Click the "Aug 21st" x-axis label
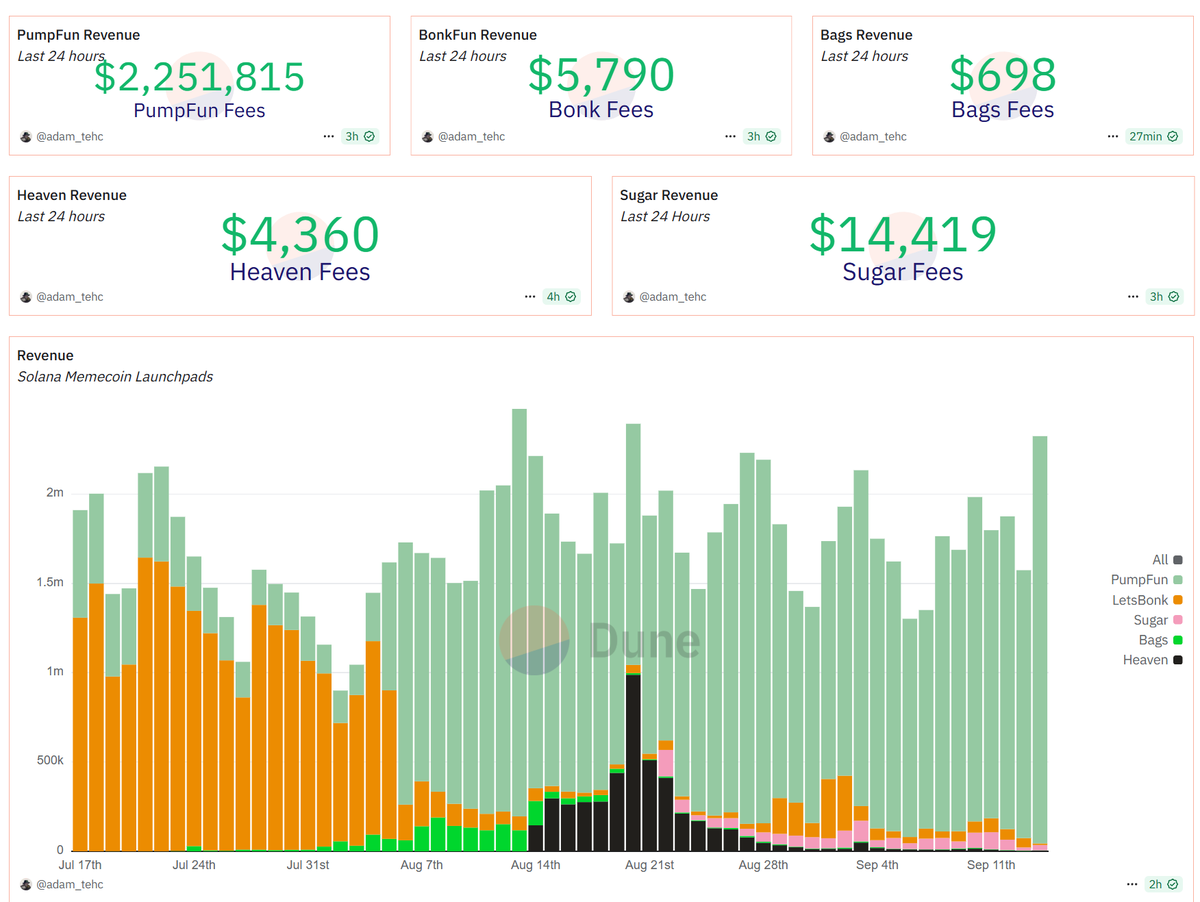1200x902 pixels. (x=650, y=865)
